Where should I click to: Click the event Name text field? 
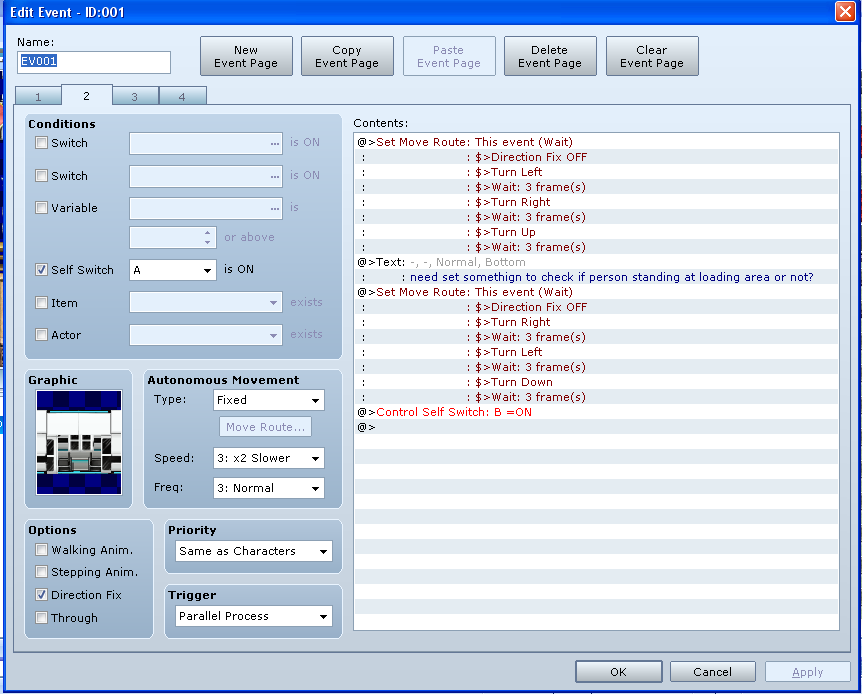pos(94,62)
